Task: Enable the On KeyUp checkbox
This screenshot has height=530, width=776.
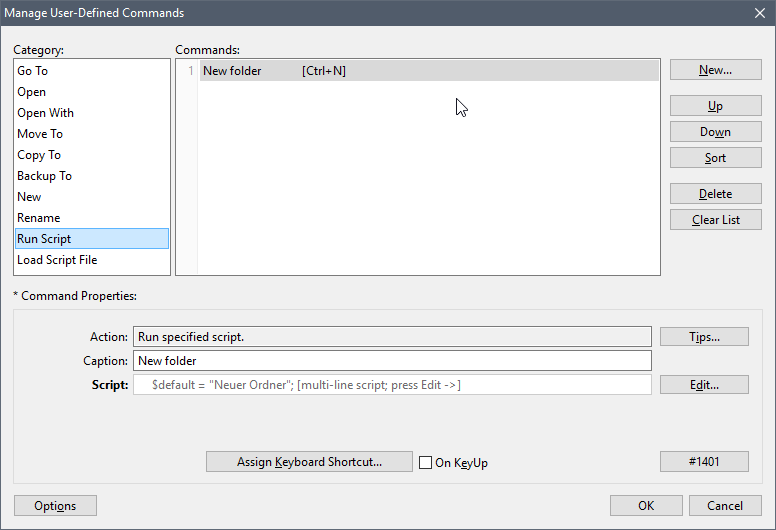Action: click(x=426, y=463)
